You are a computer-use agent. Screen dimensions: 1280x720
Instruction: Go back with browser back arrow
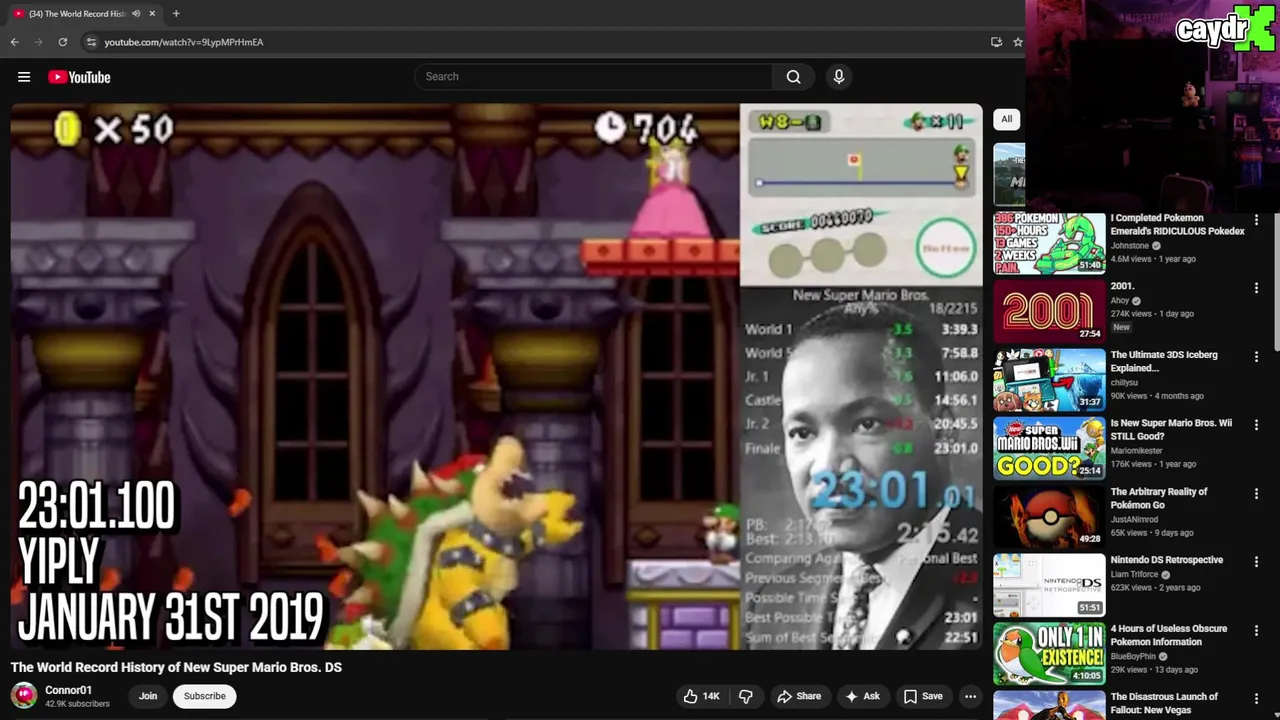click(14, 42)
